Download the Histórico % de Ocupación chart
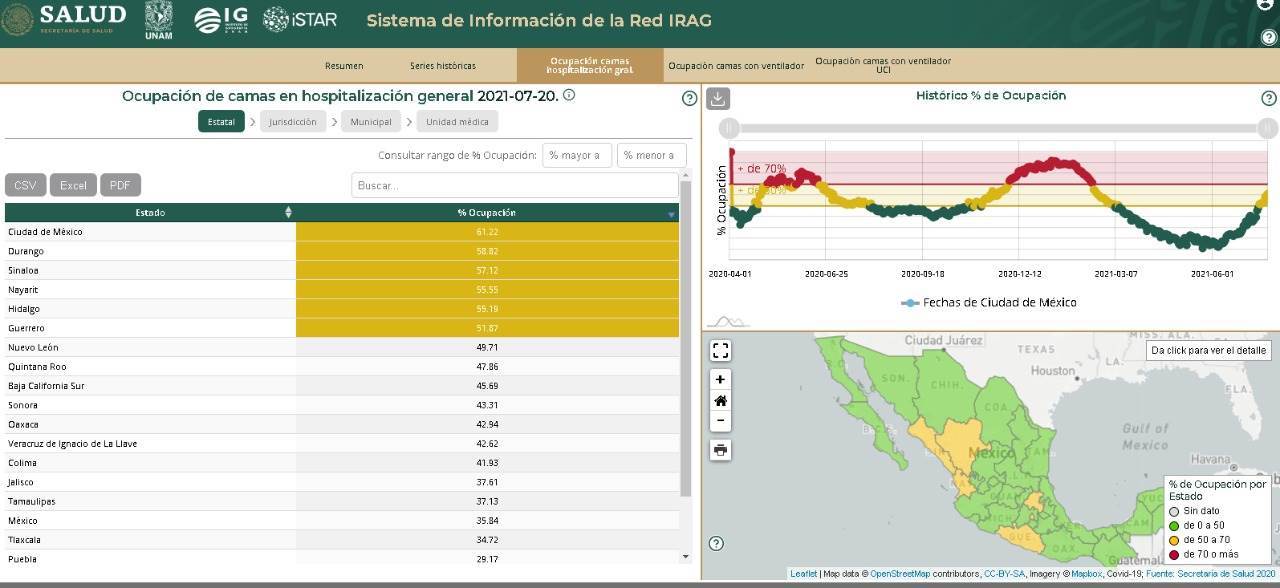 (x=718, y=98)
